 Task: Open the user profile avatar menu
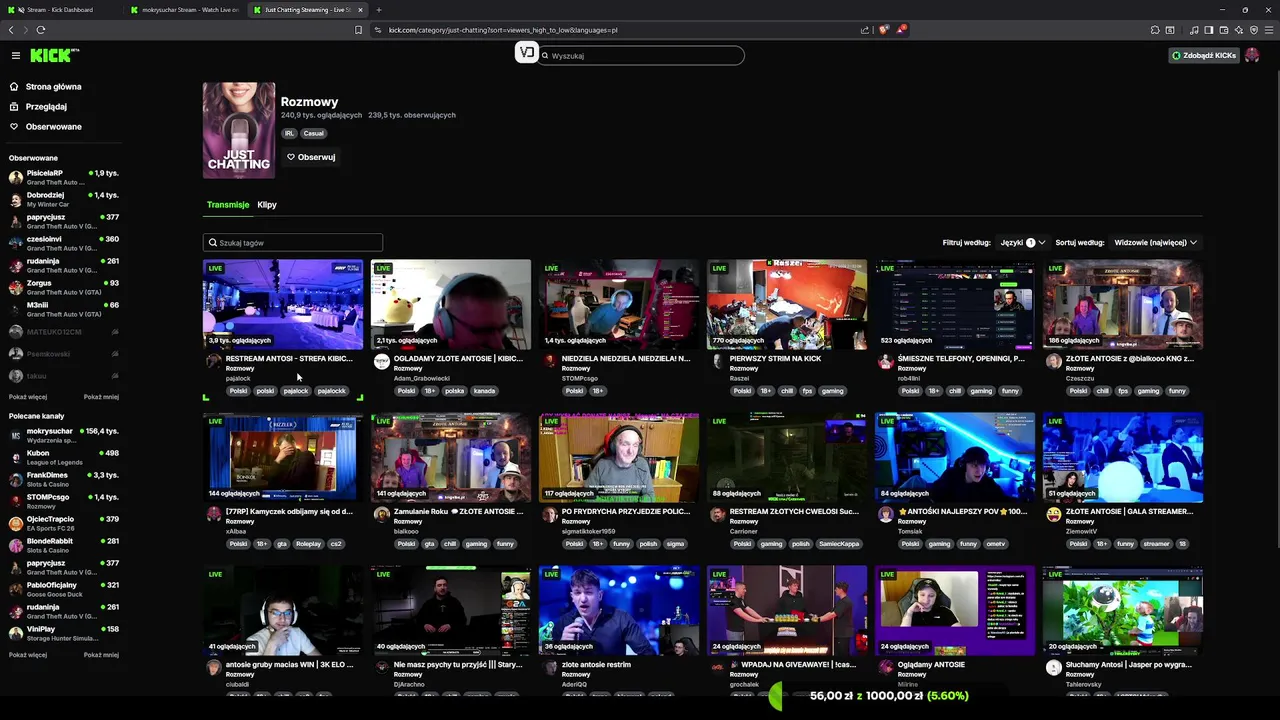pos(1252,56)
